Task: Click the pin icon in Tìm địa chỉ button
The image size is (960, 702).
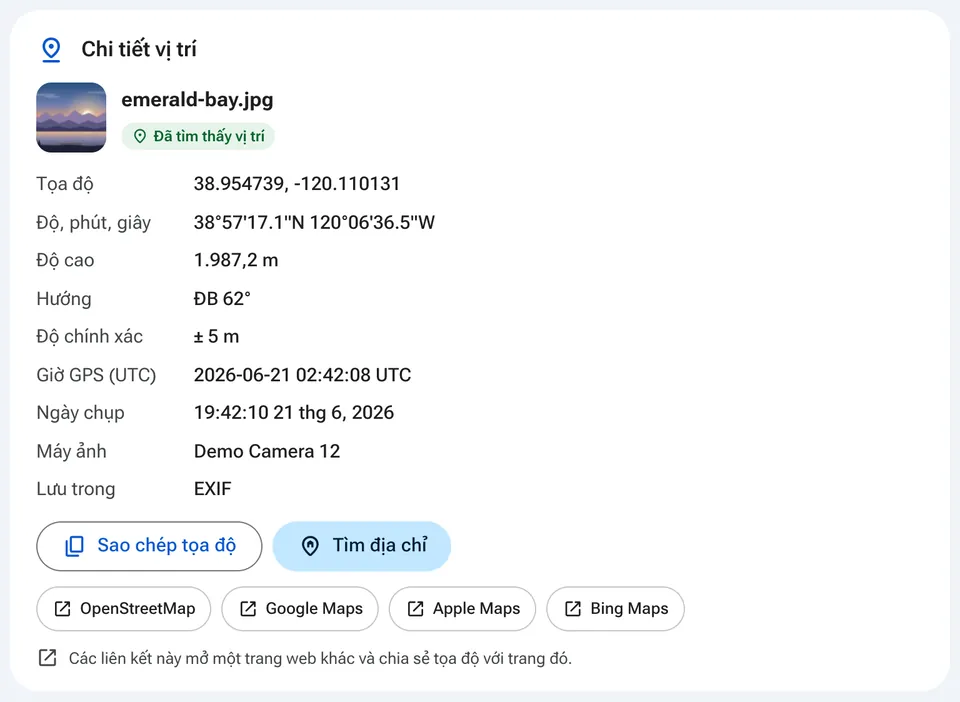Action: tap(310, 546)
